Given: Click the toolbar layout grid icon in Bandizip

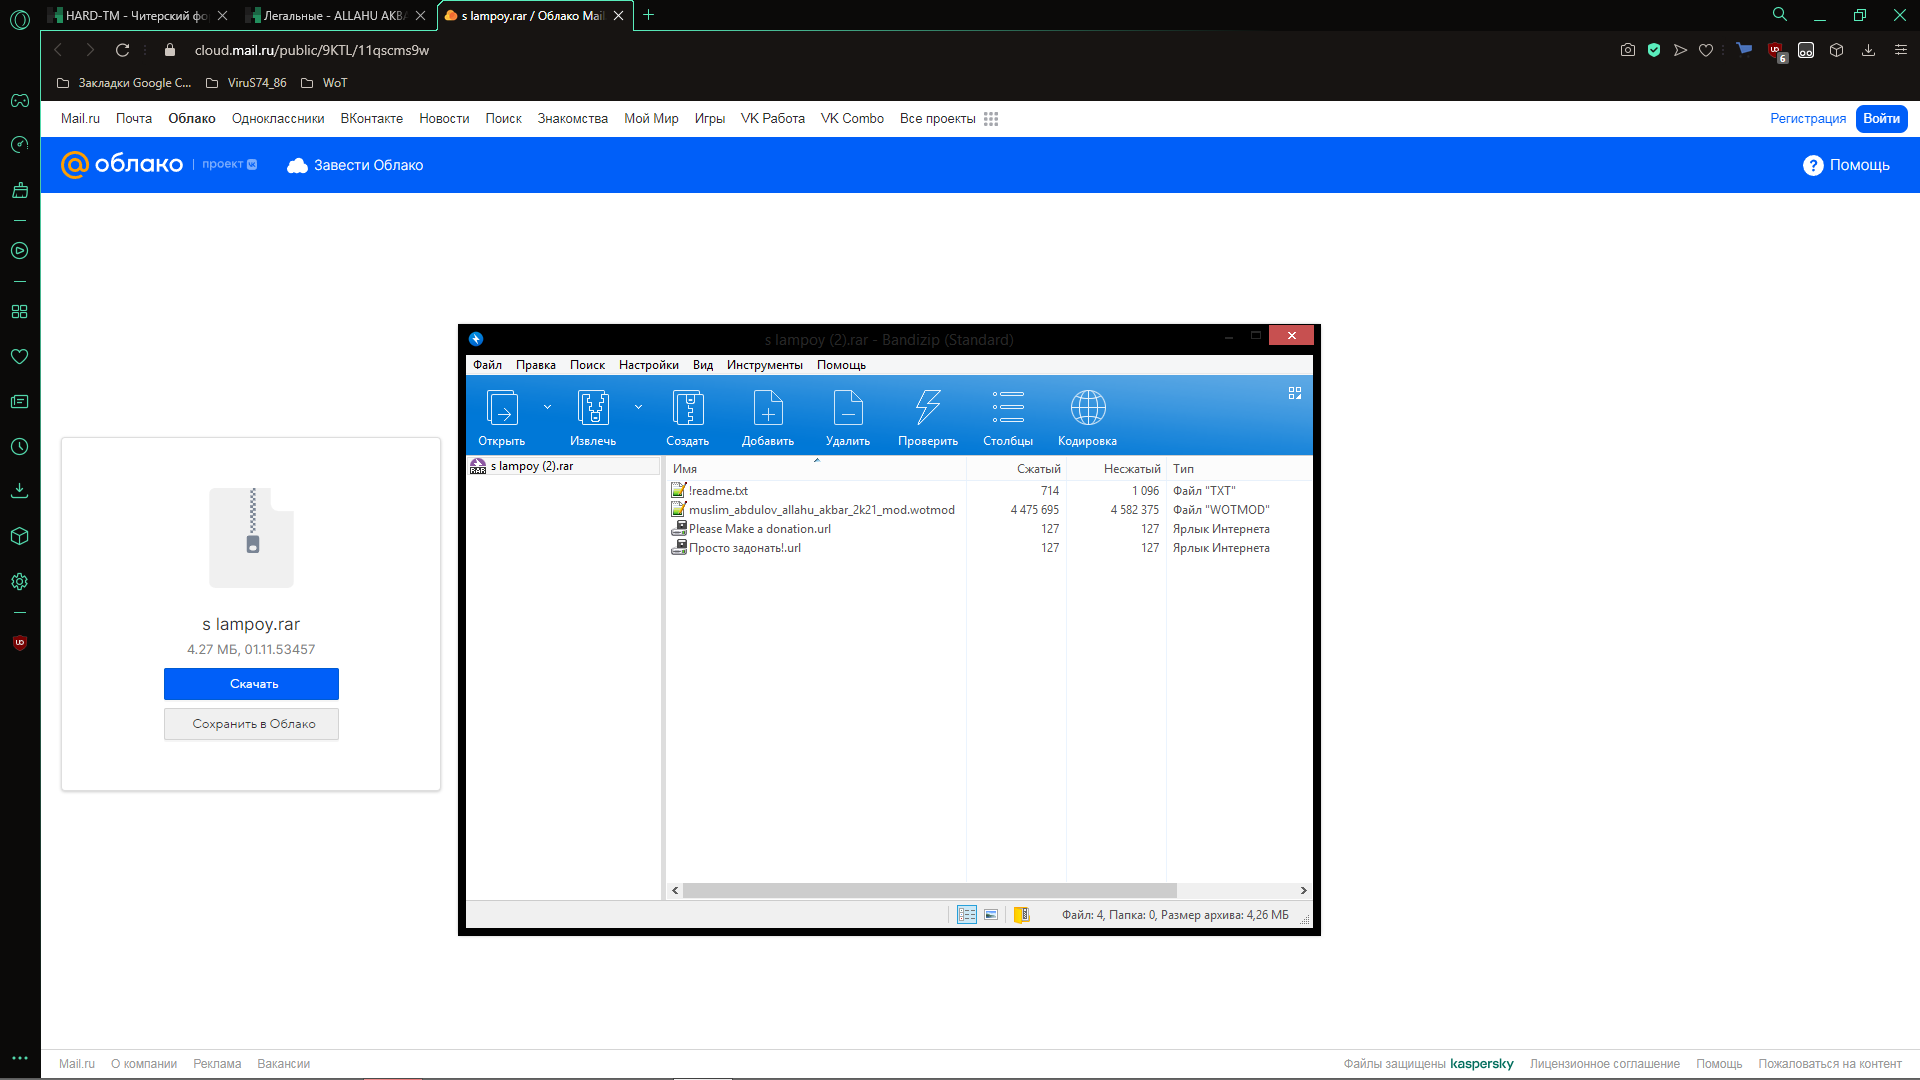Looking at the screenshot, I should point(1295,393).
